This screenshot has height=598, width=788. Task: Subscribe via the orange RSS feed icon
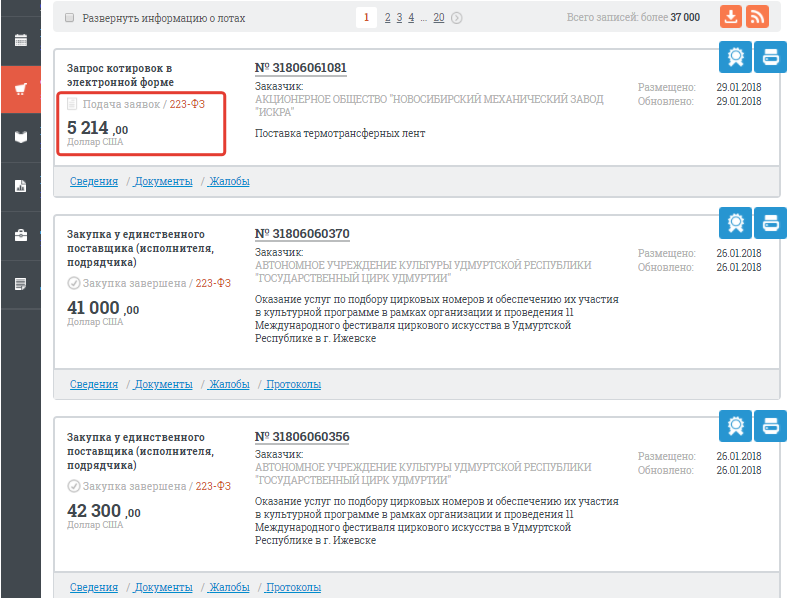[x=758, y=17]
